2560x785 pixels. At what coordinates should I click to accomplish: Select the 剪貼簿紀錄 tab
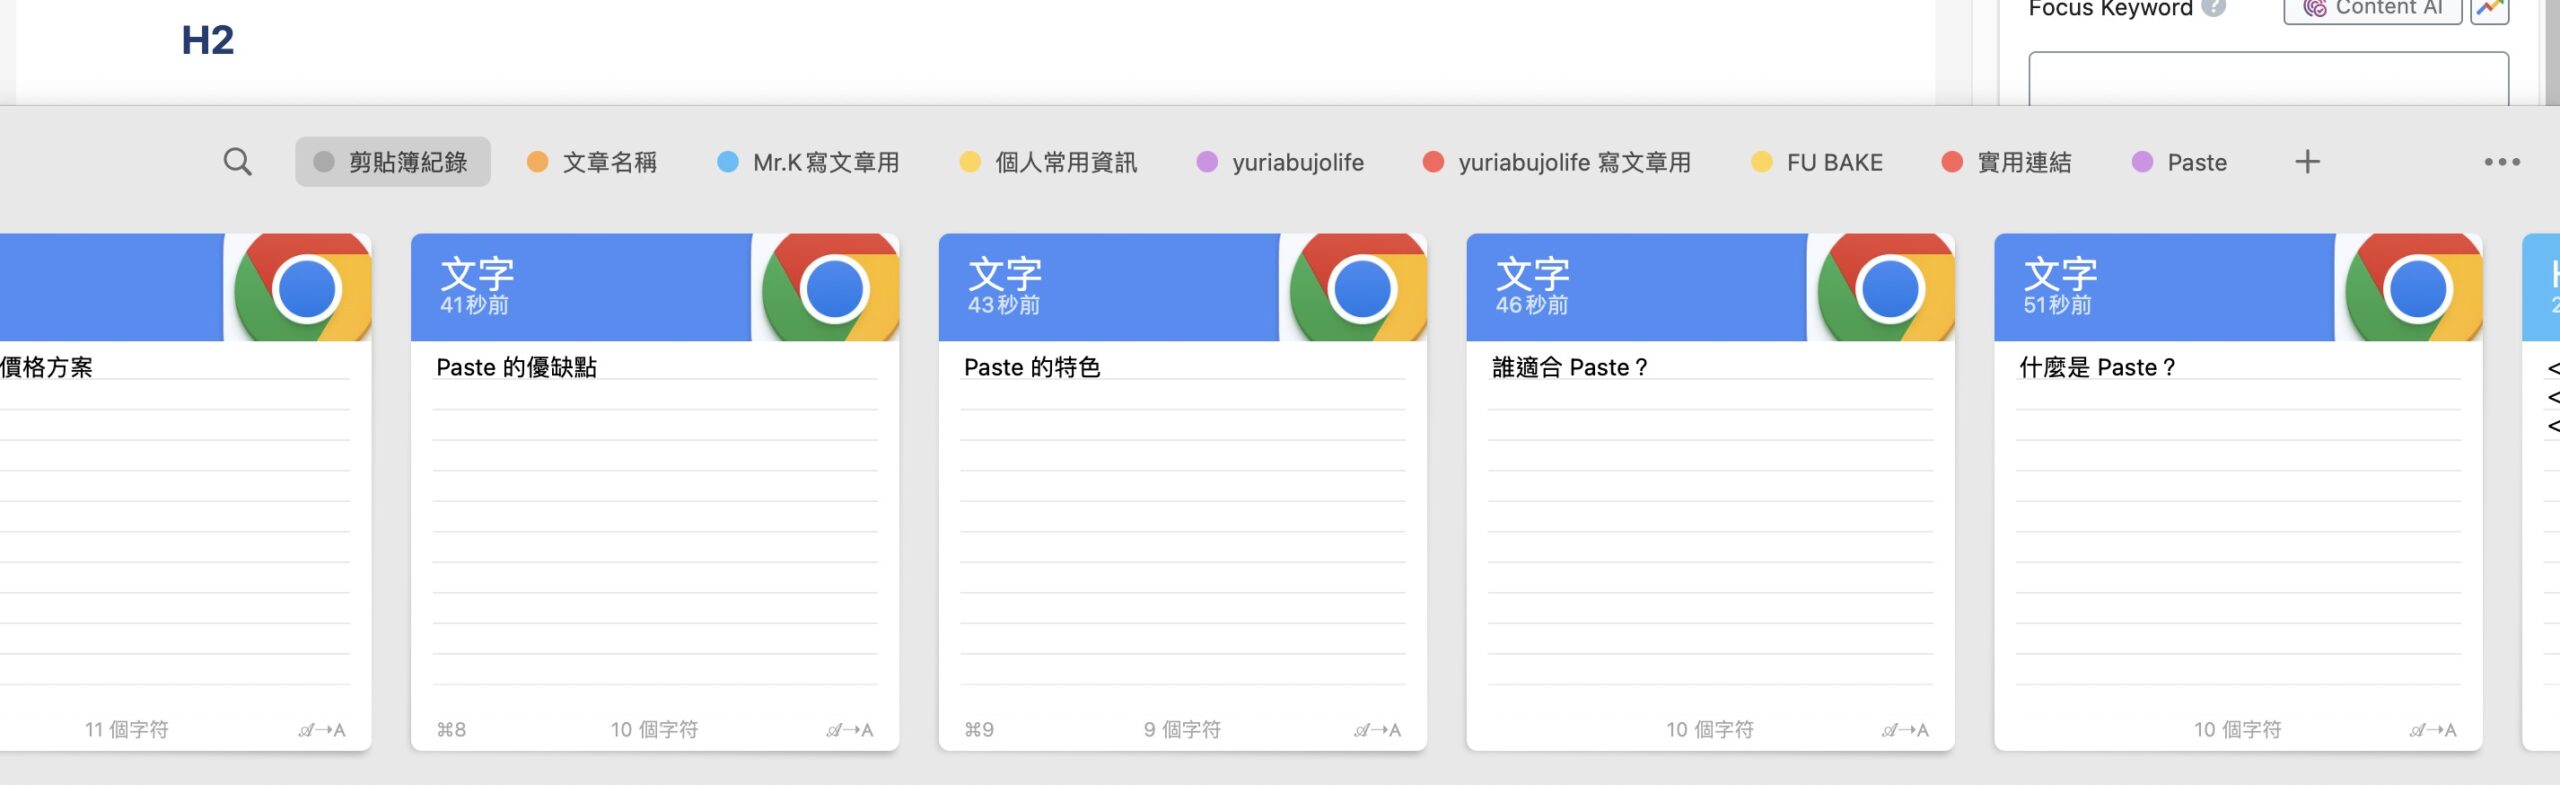tap(393, 162)
